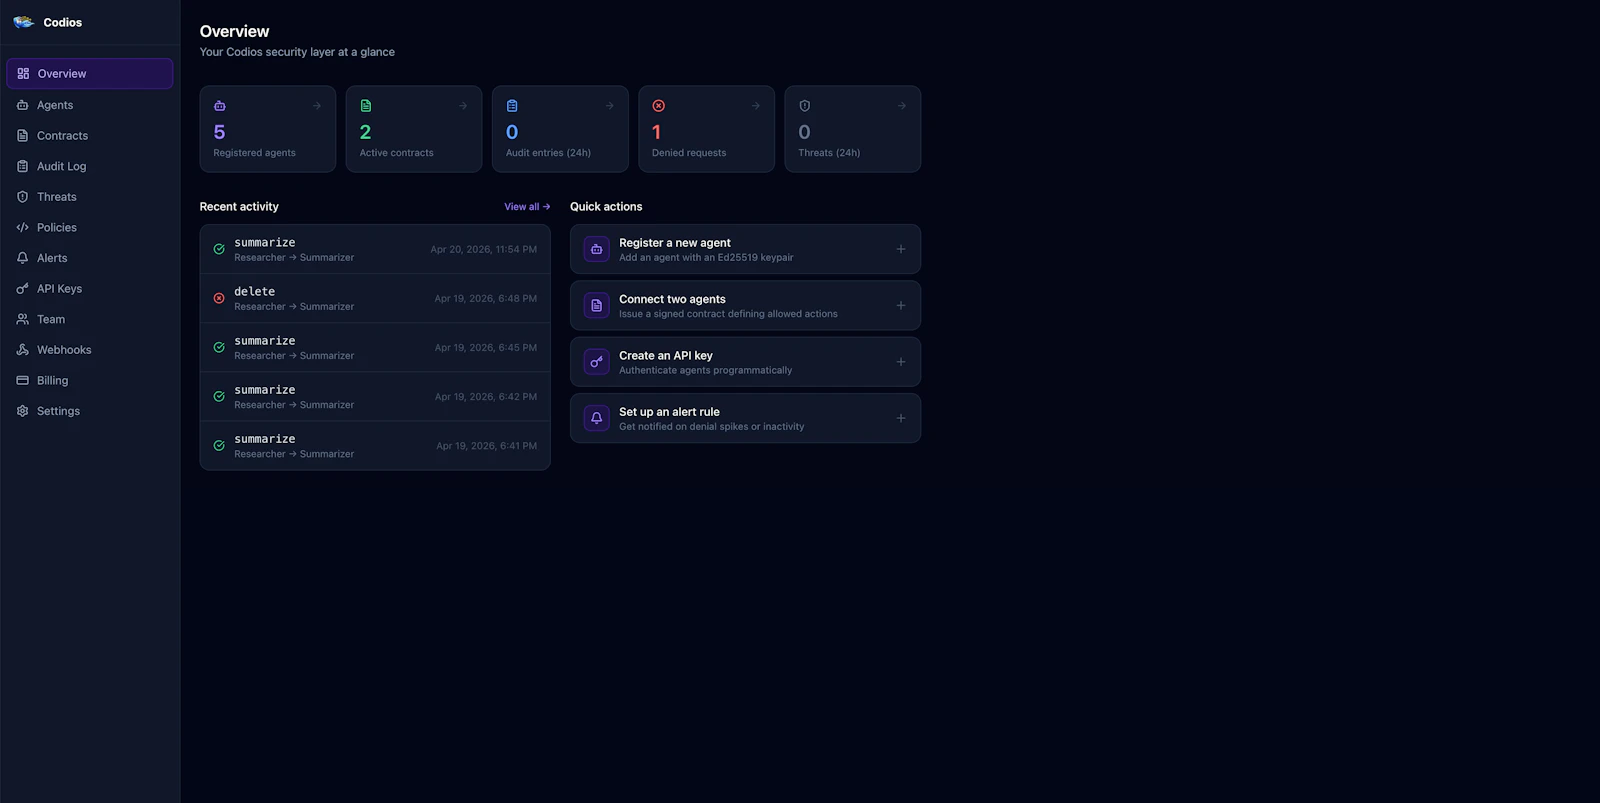Click the red denied icon on the delete activity row

219,298
